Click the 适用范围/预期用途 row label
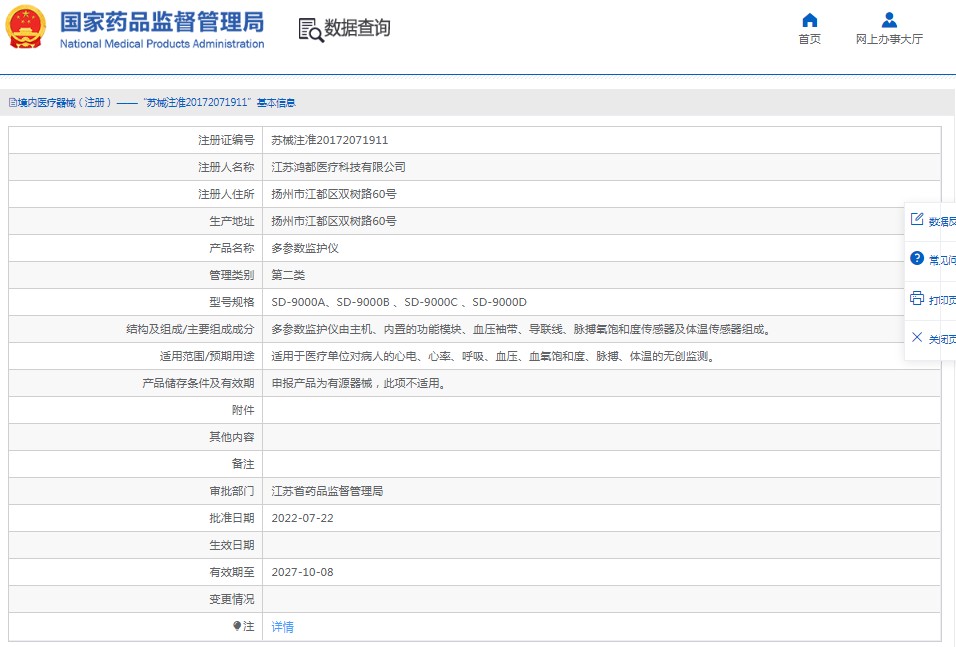The height and width of the screenshot is (647, 956). (x=207, y=356)
